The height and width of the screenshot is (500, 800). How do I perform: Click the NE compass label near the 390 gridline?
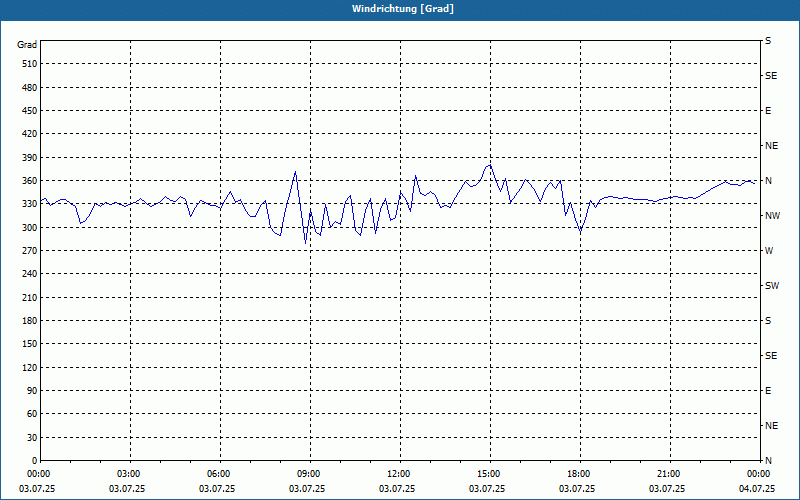[771, 146]
